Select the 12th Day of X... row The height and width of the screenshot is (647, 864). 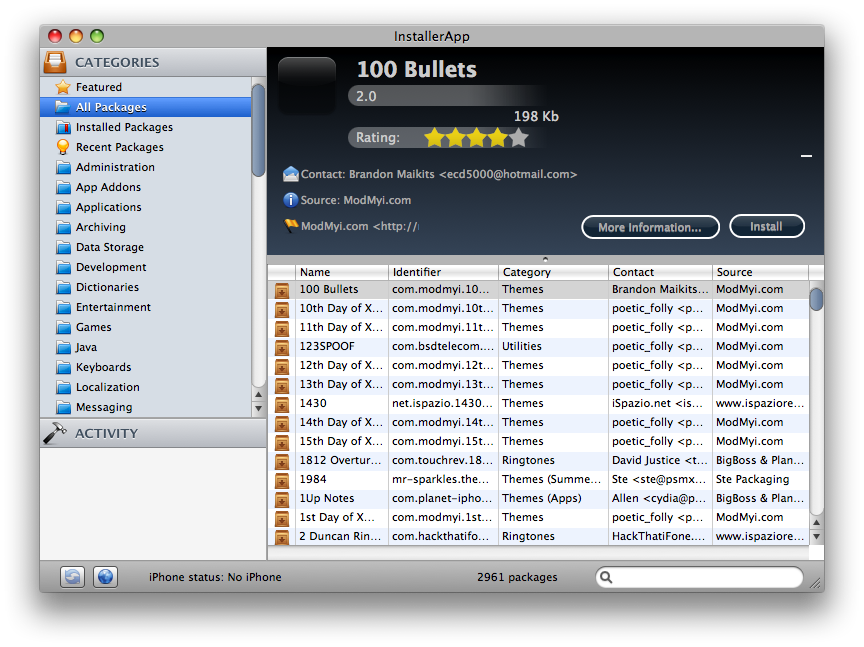click(x=538, y=365)
